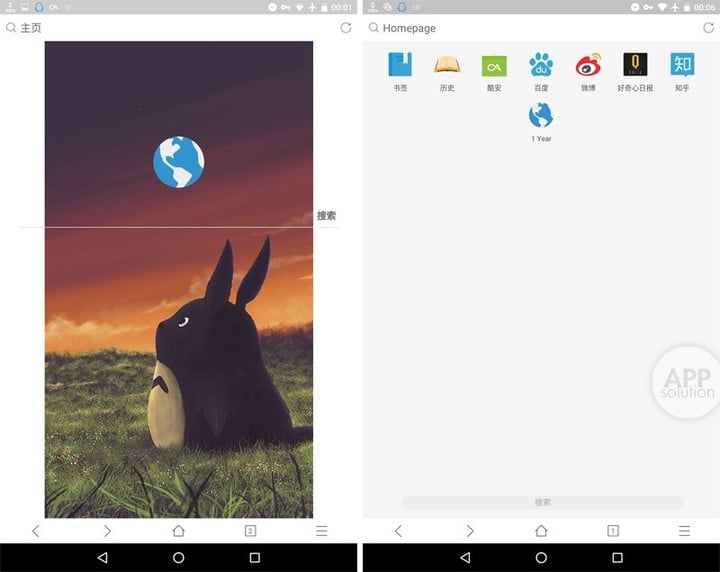This screenshot has height=572, width=720.
Task: Tap the 搜索 label over the wallpaper
Action: point(326,215)
